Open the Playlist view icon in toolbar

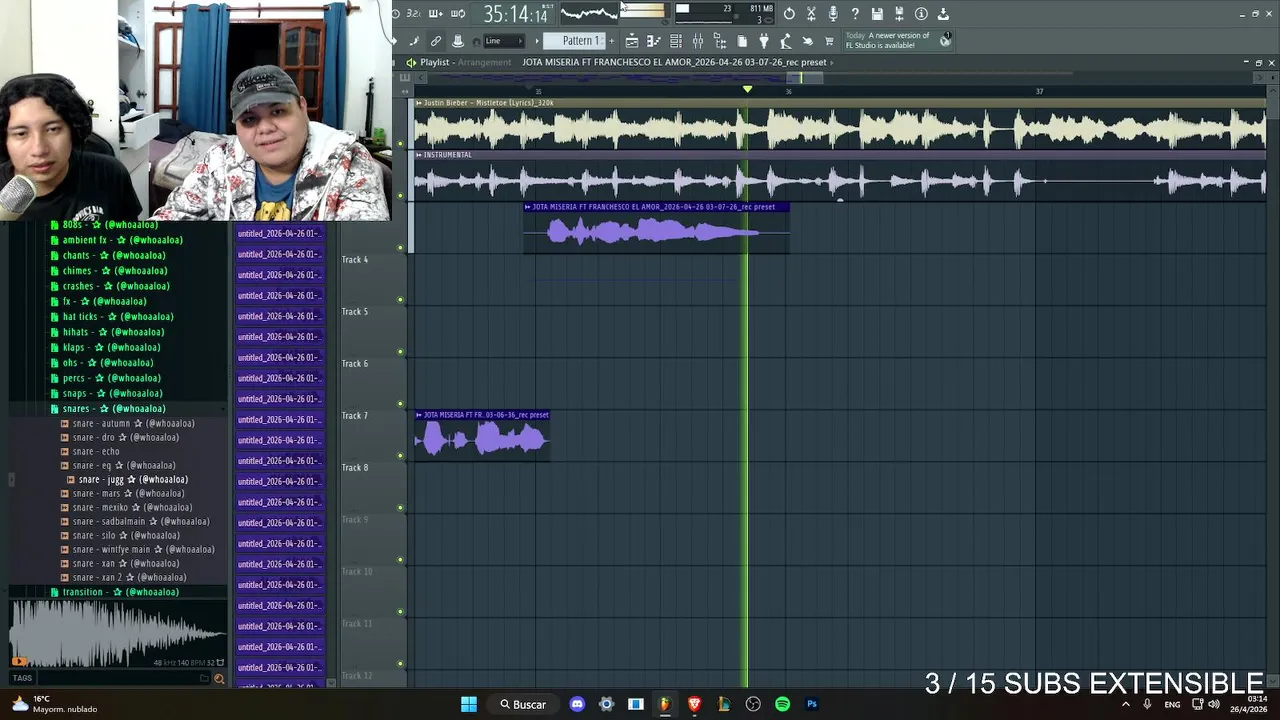click(632, 41)
